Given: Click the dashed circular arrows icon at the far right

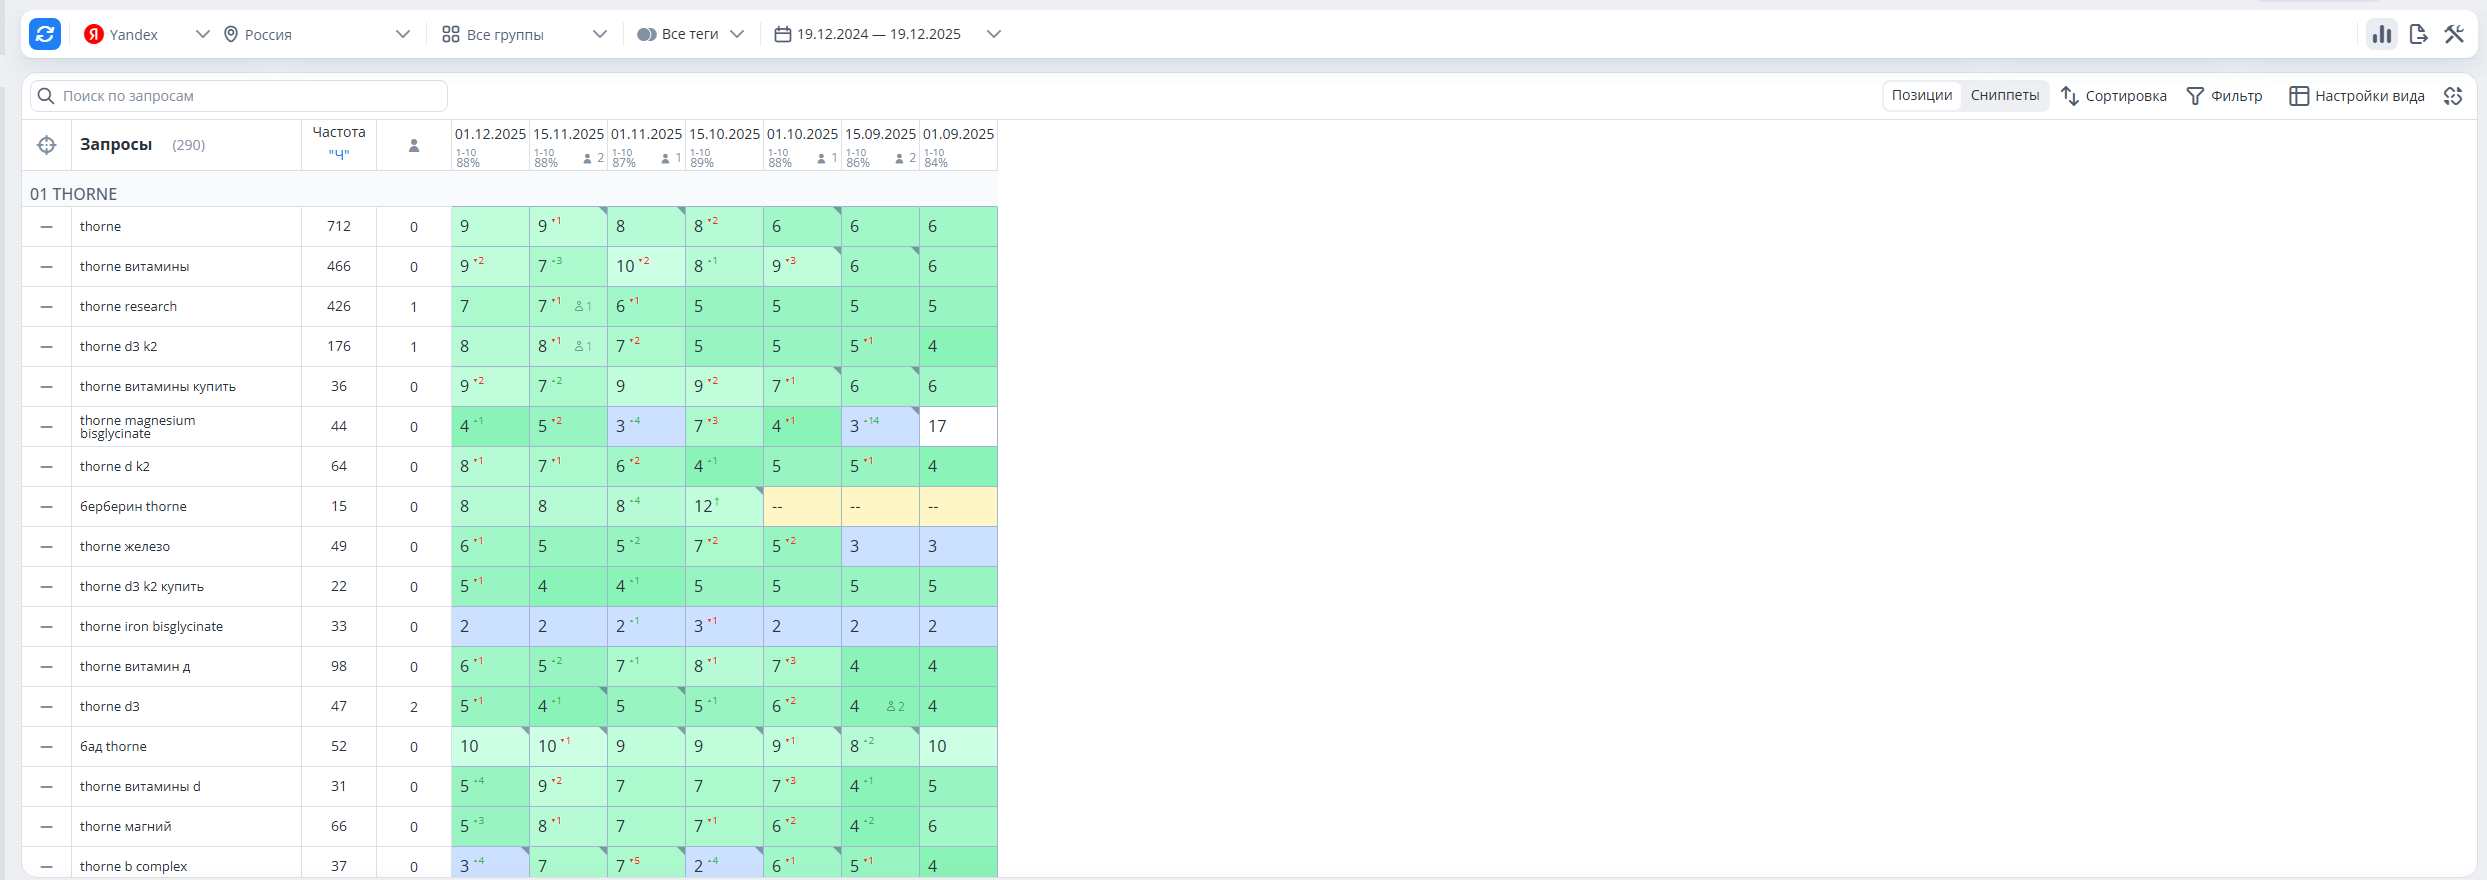Looking at the screenshot, I should tap(2453, 96).
